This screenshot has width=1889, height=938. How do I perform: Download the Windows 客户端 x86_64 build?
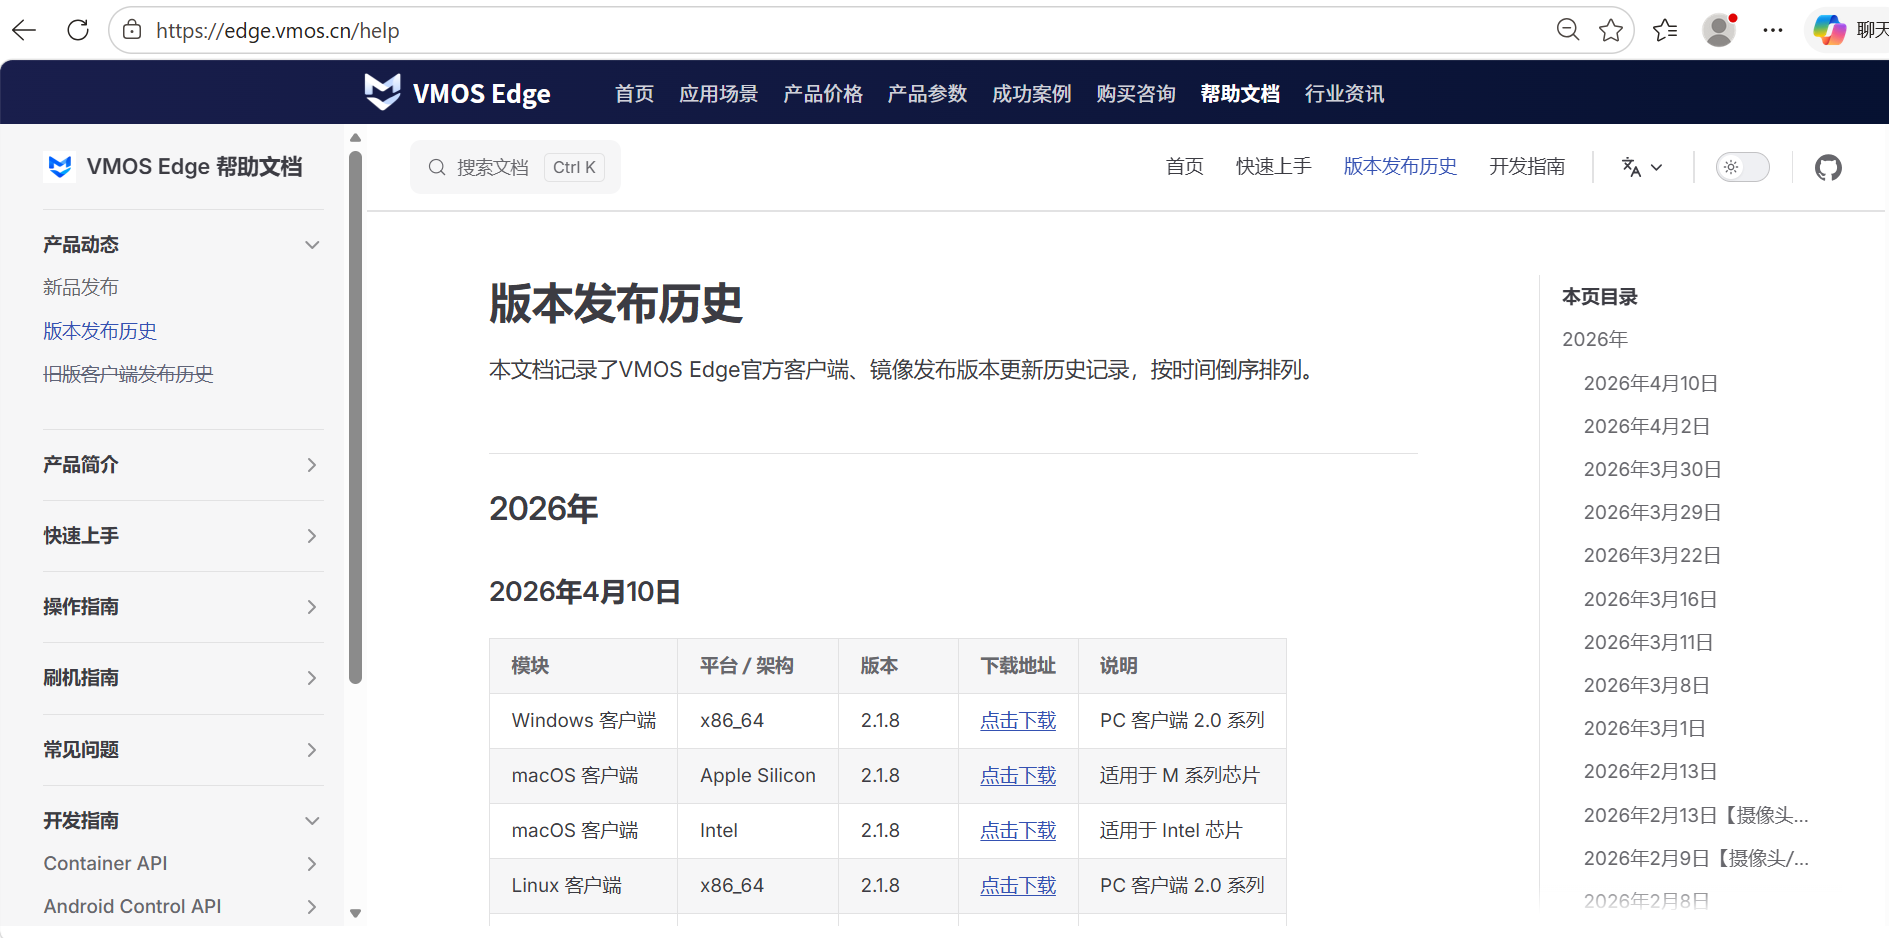(1018, 720)
